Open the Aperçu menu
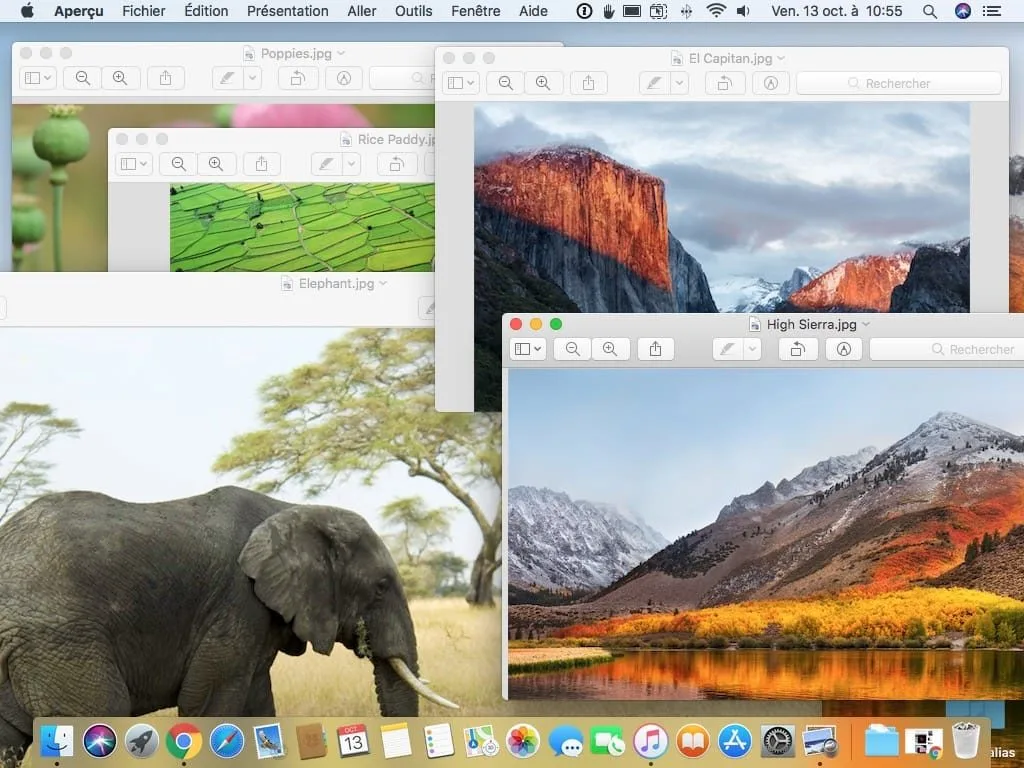The width and height of the screenshot is (1024, 768). click(x=78, y=11)
